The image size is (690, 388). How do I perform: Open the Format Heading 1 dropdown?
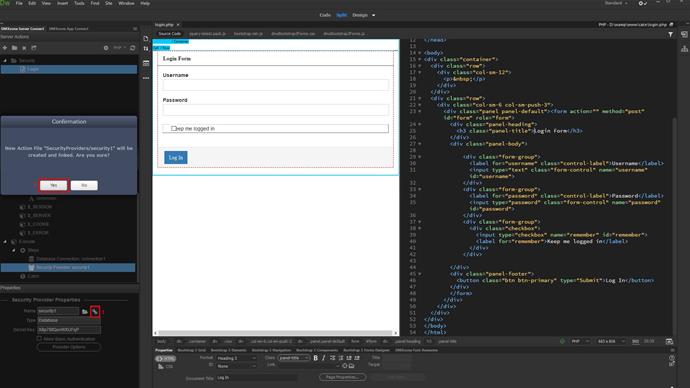point(236,358)
